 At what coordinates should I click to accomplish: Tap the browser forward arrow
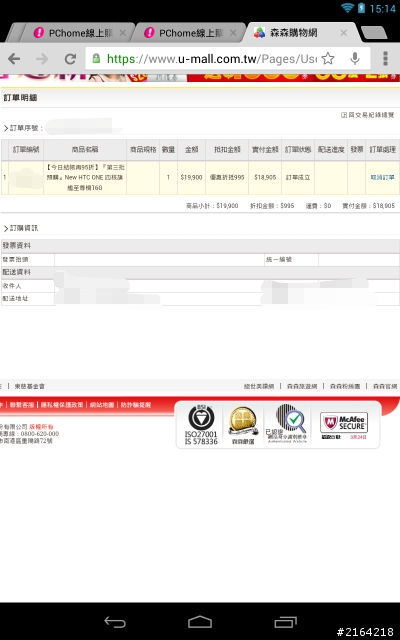(42, 59)
